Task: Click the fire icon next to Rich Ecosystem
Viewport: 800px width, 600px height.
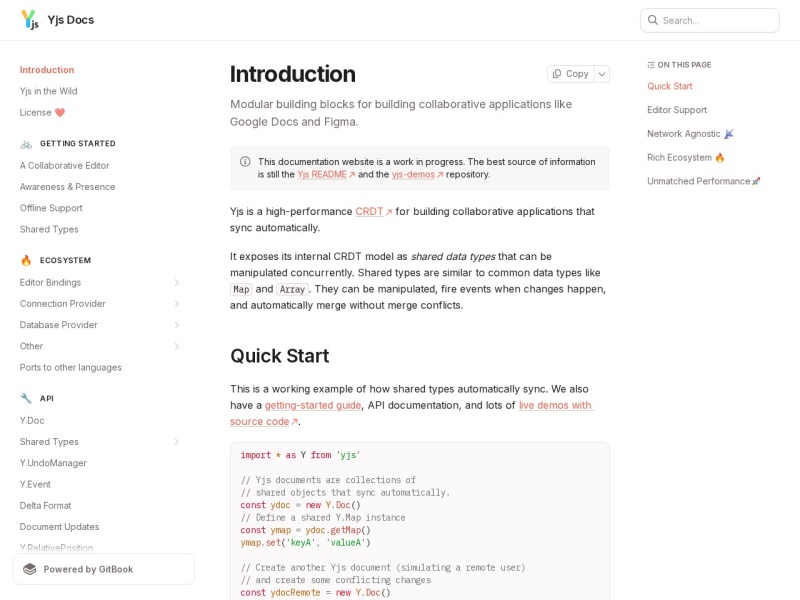Action: coord(719,158)
